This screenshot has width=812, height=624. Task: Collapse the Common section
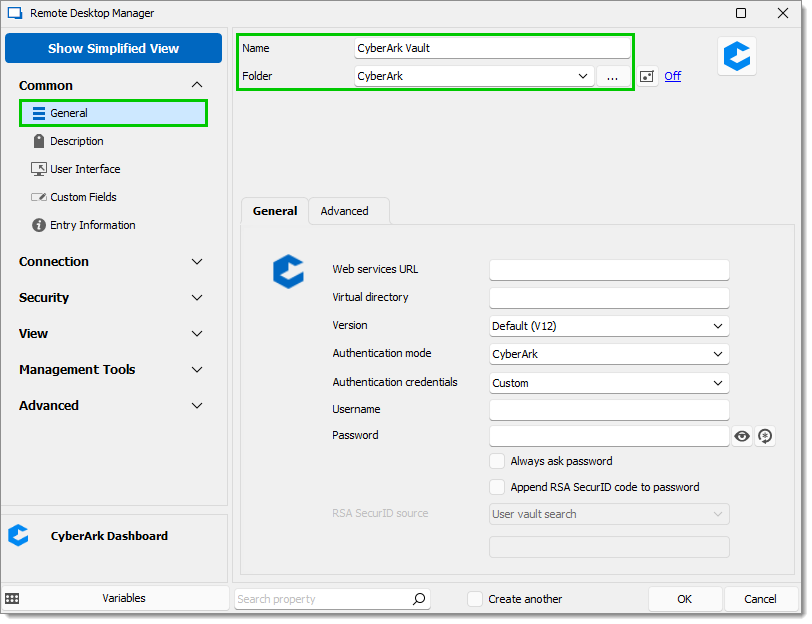click(x=197, y=85)
